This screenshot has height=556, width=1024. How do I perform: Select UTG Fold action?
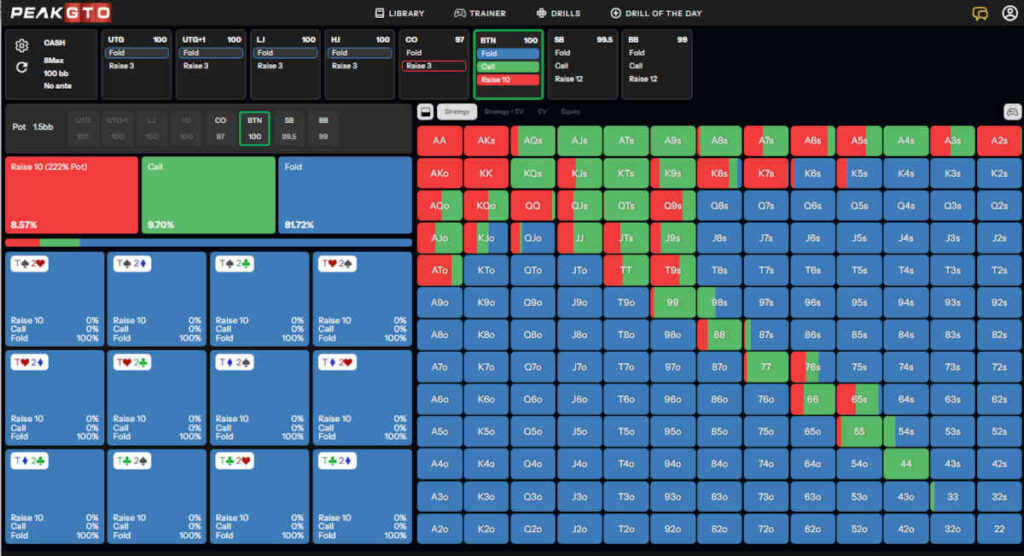tap(136, 53)
